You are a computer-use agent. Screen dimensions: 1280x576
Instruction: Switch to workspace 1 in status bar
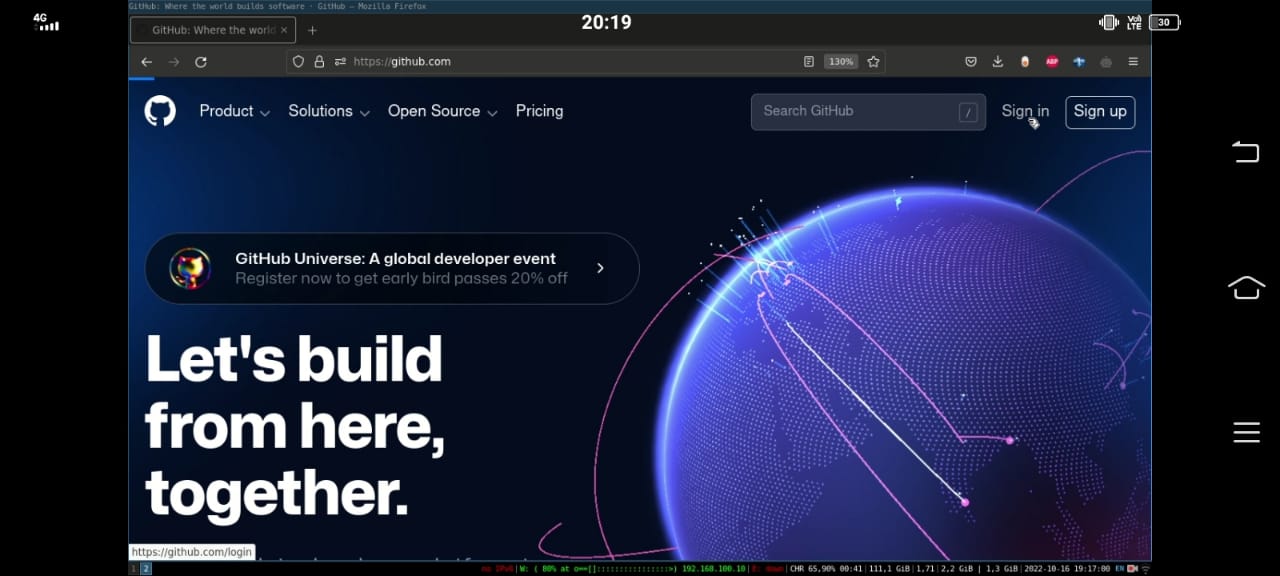(x=133, y=568)
